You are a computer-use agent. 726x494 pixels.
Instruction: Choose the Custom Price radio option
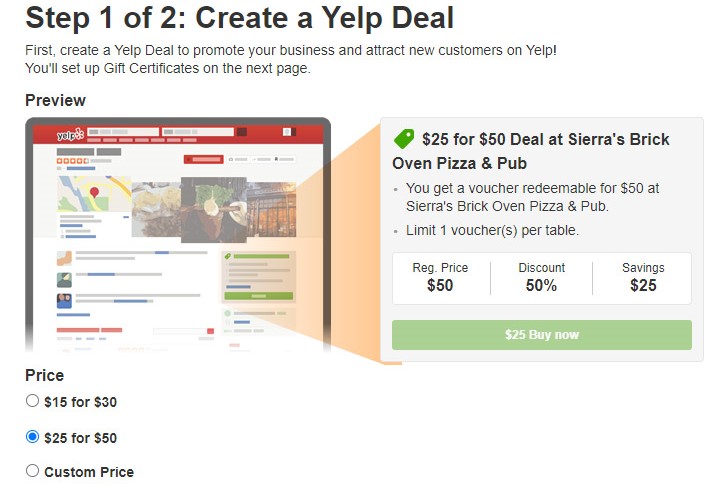[32, 471]
